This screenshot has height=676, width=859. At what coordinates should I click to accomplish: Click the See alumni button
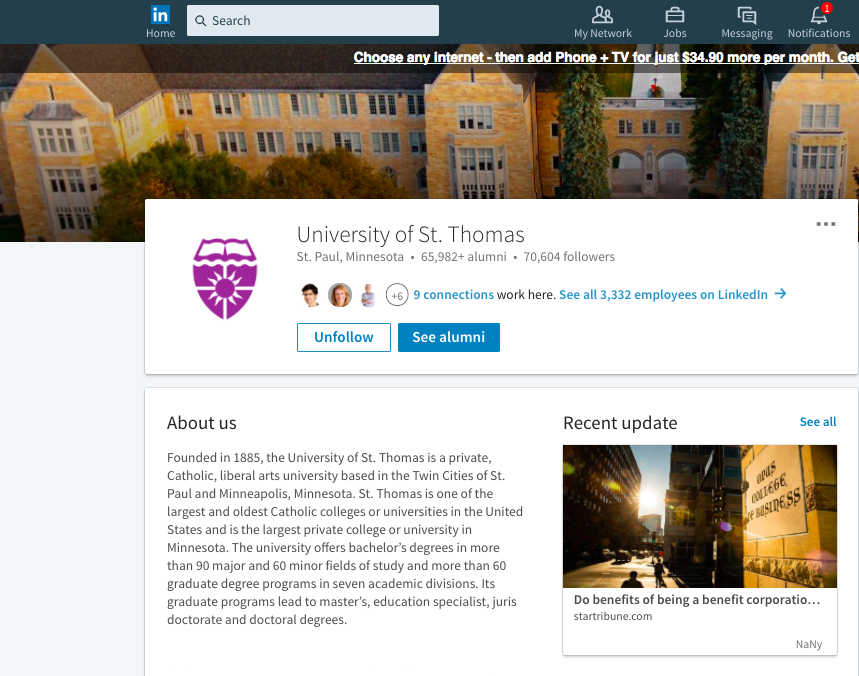(448, 337)
